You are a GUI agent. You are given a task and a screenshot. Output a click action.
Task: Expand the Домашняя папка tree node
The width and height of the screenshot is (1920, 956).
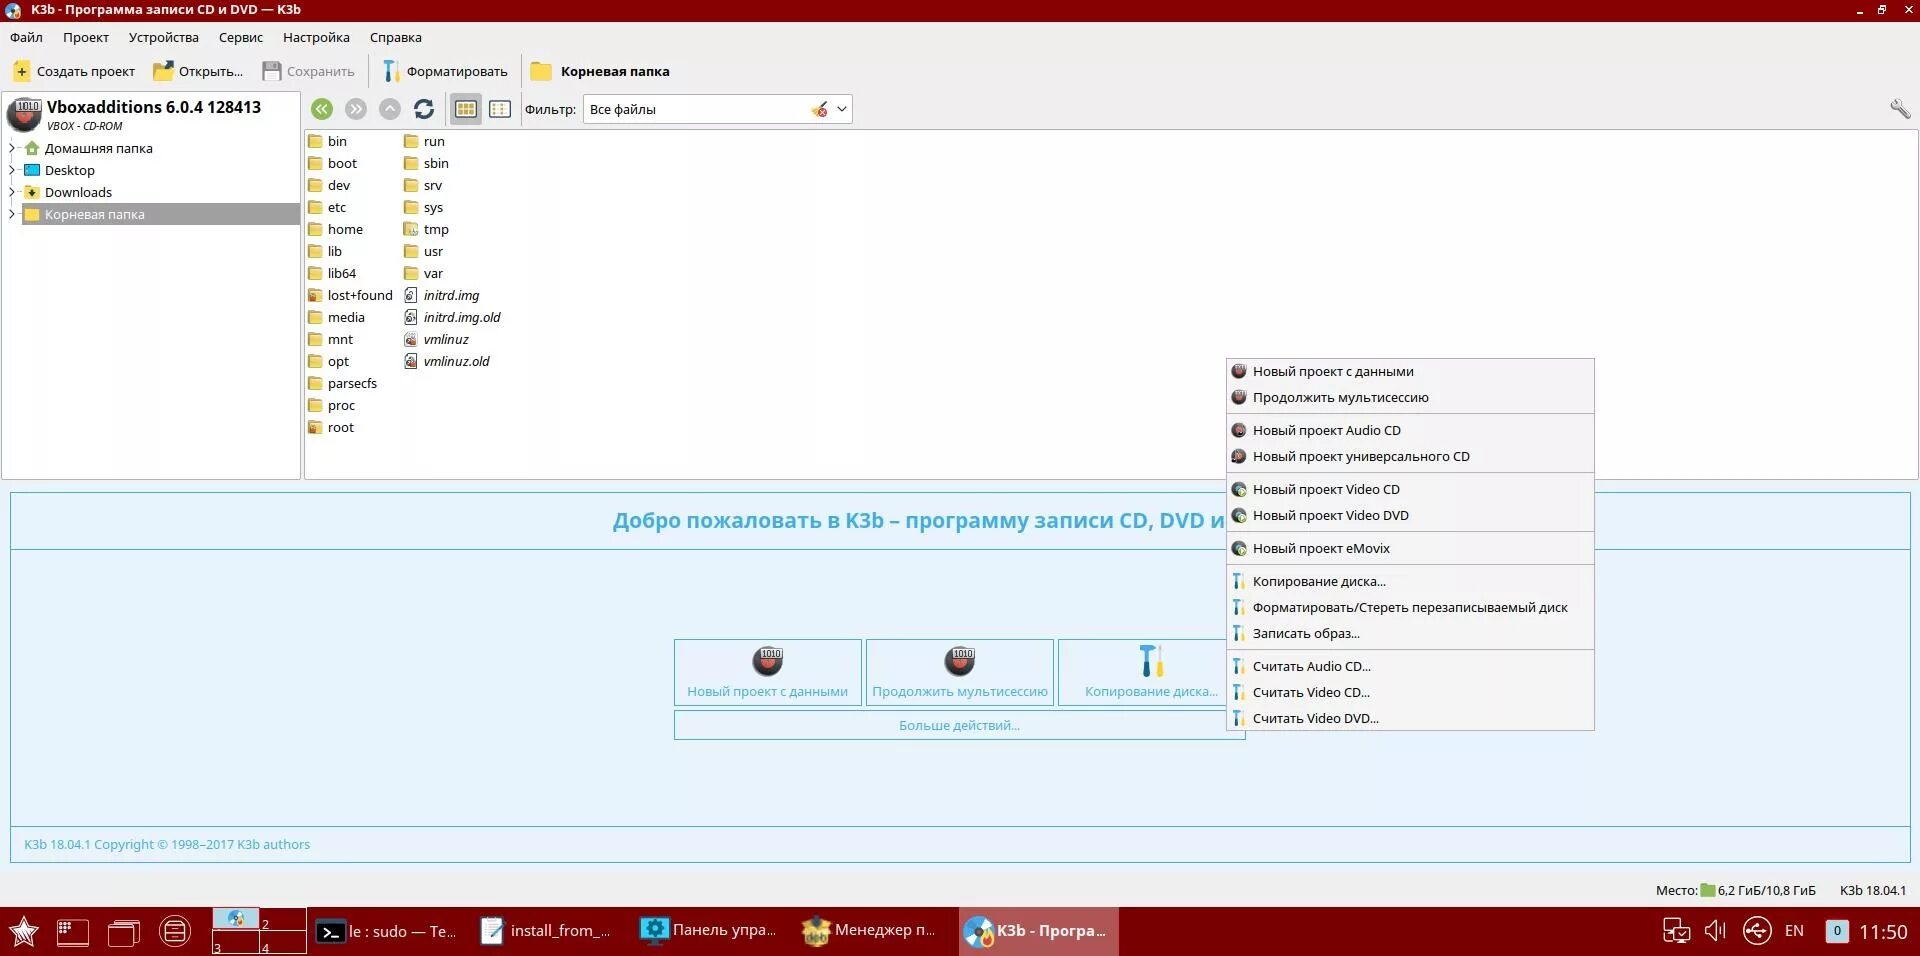pos(12,148)
